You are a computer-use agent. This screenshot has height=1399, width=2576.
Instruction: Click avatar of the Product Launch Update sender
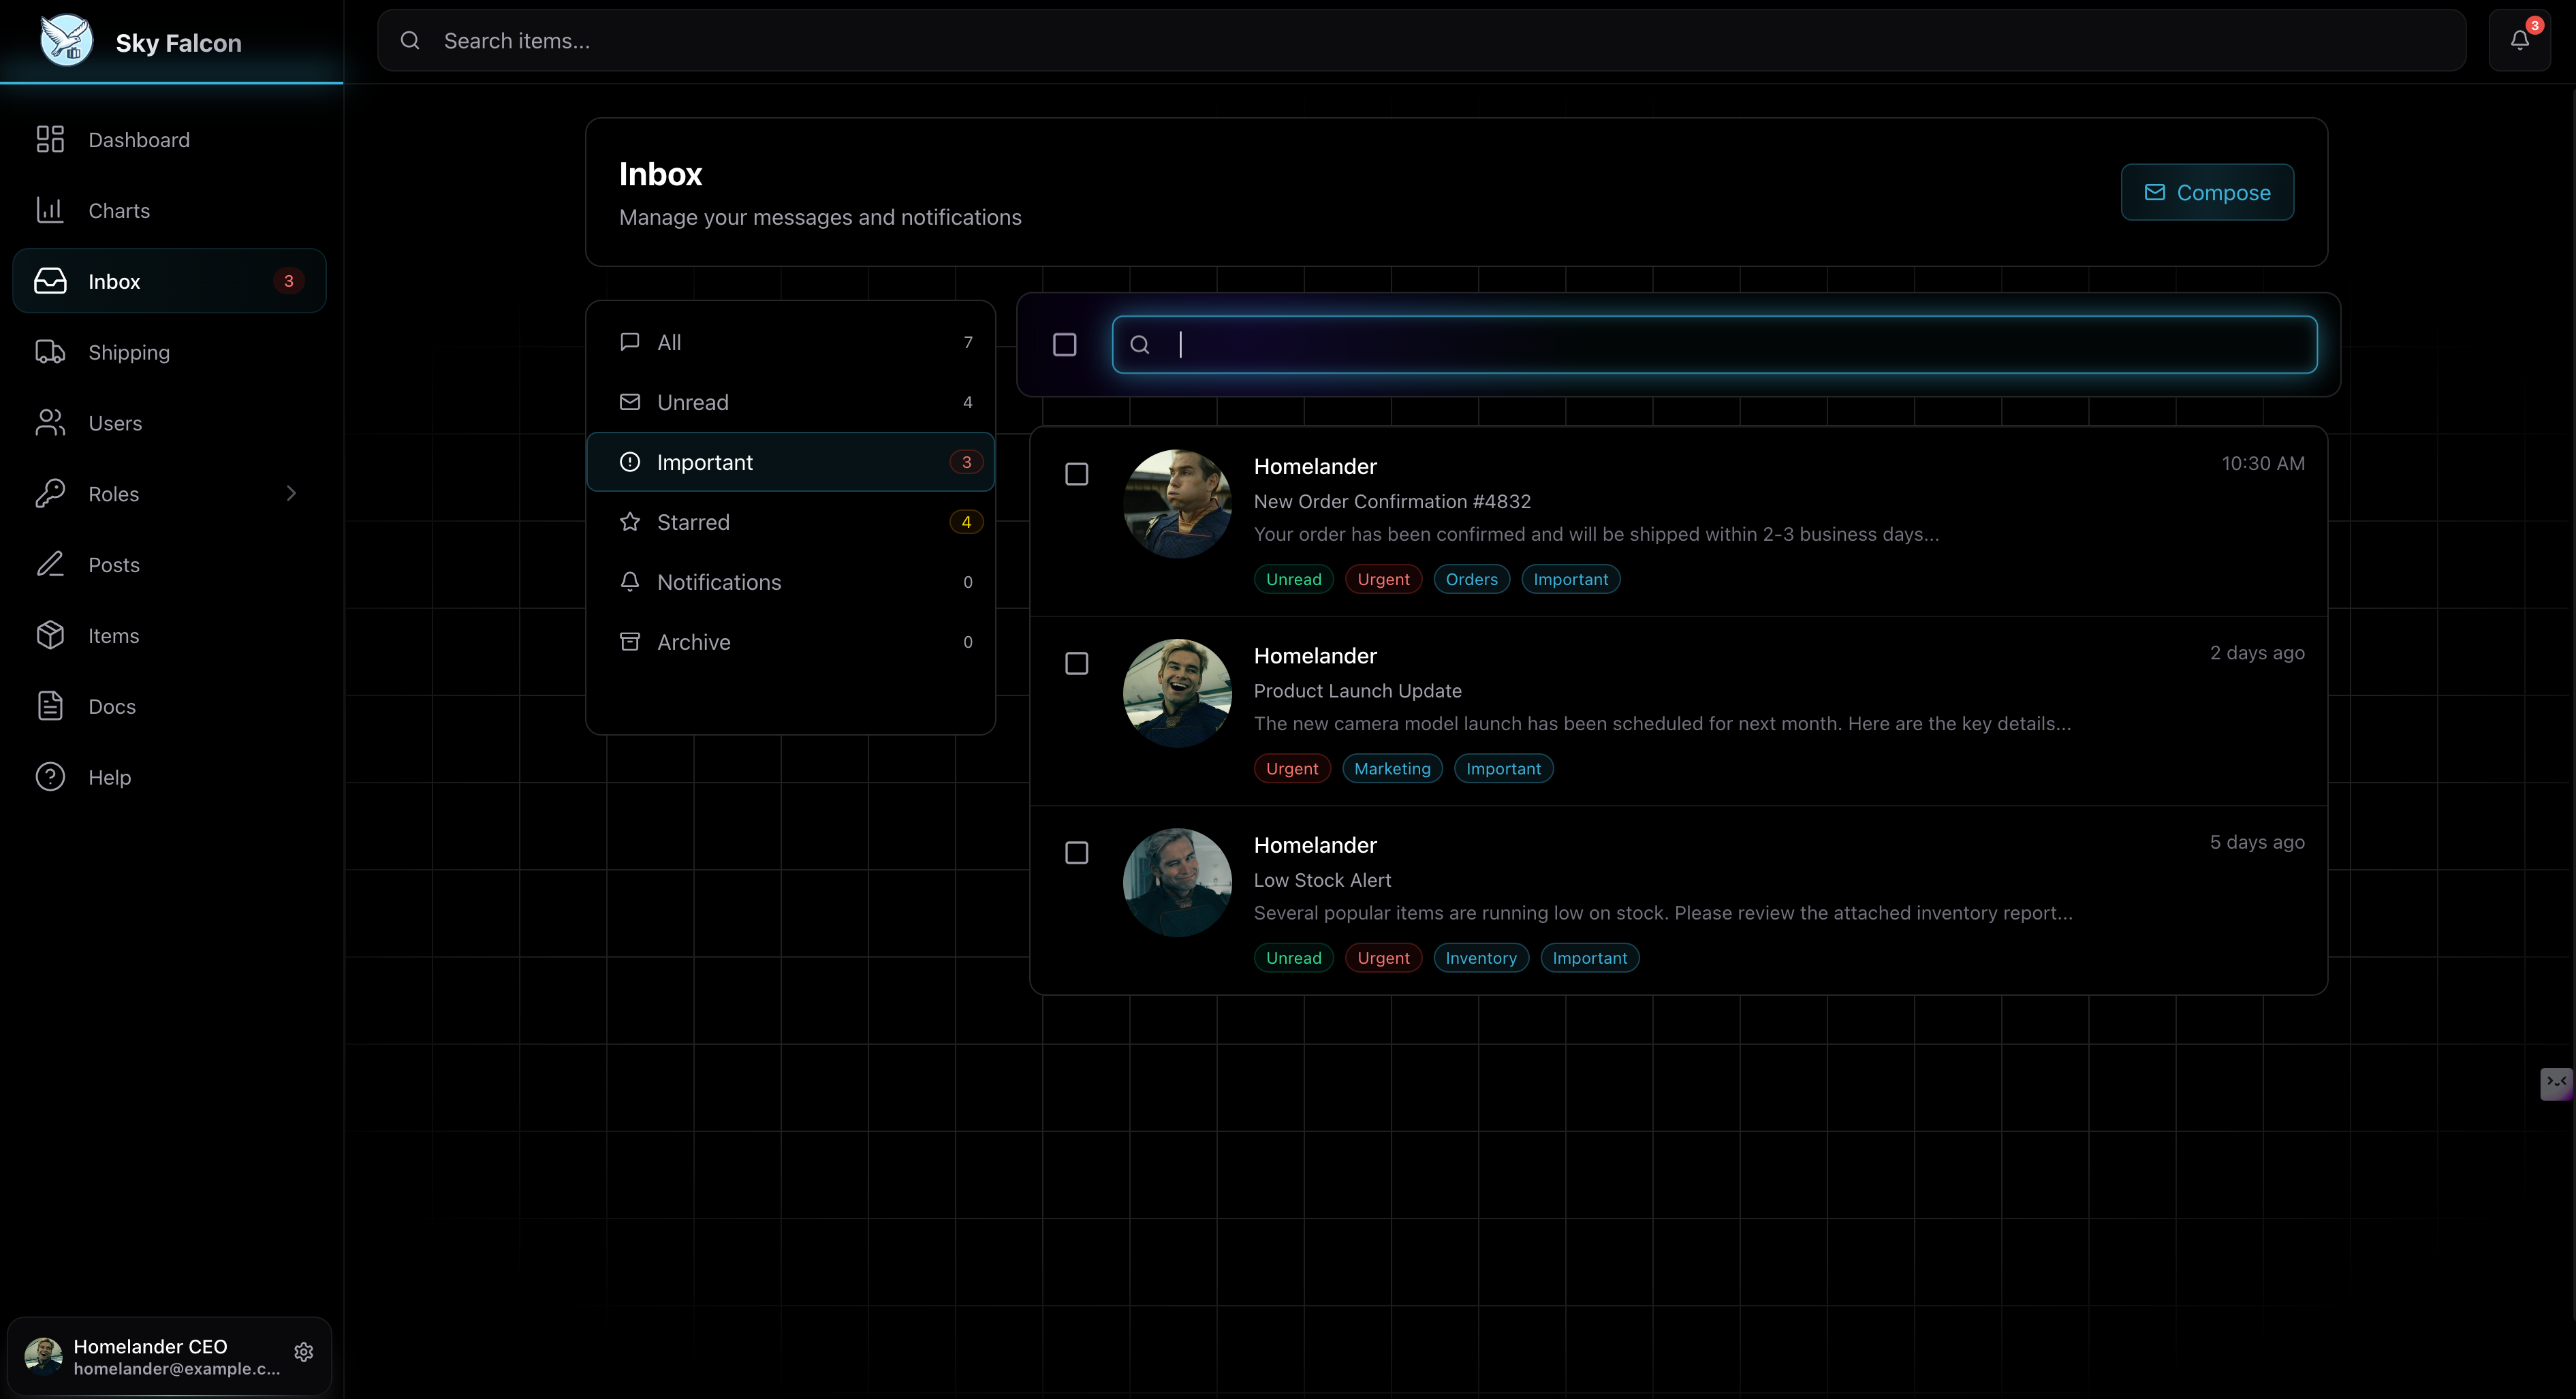pos(1177,693)
